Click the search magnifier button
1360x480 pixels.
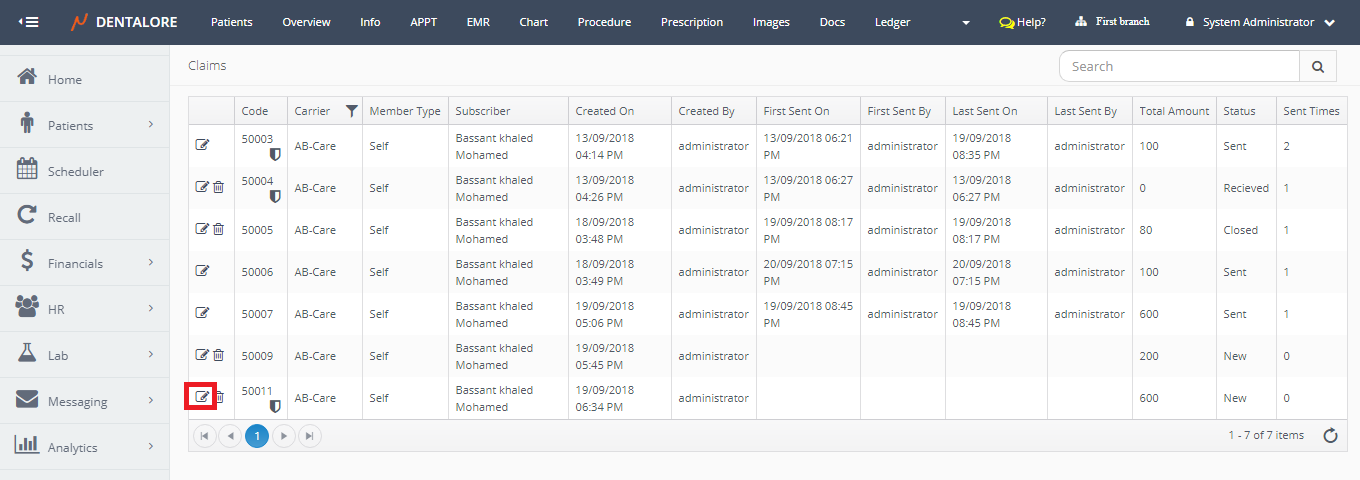click(x=1317, y=67)
